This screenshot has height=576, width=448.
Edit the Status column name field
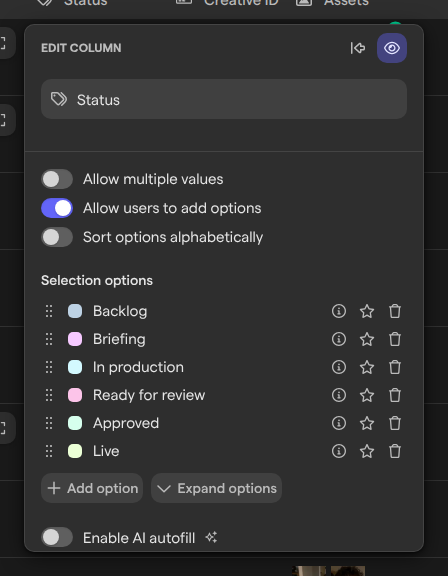(x=224, y=99)
